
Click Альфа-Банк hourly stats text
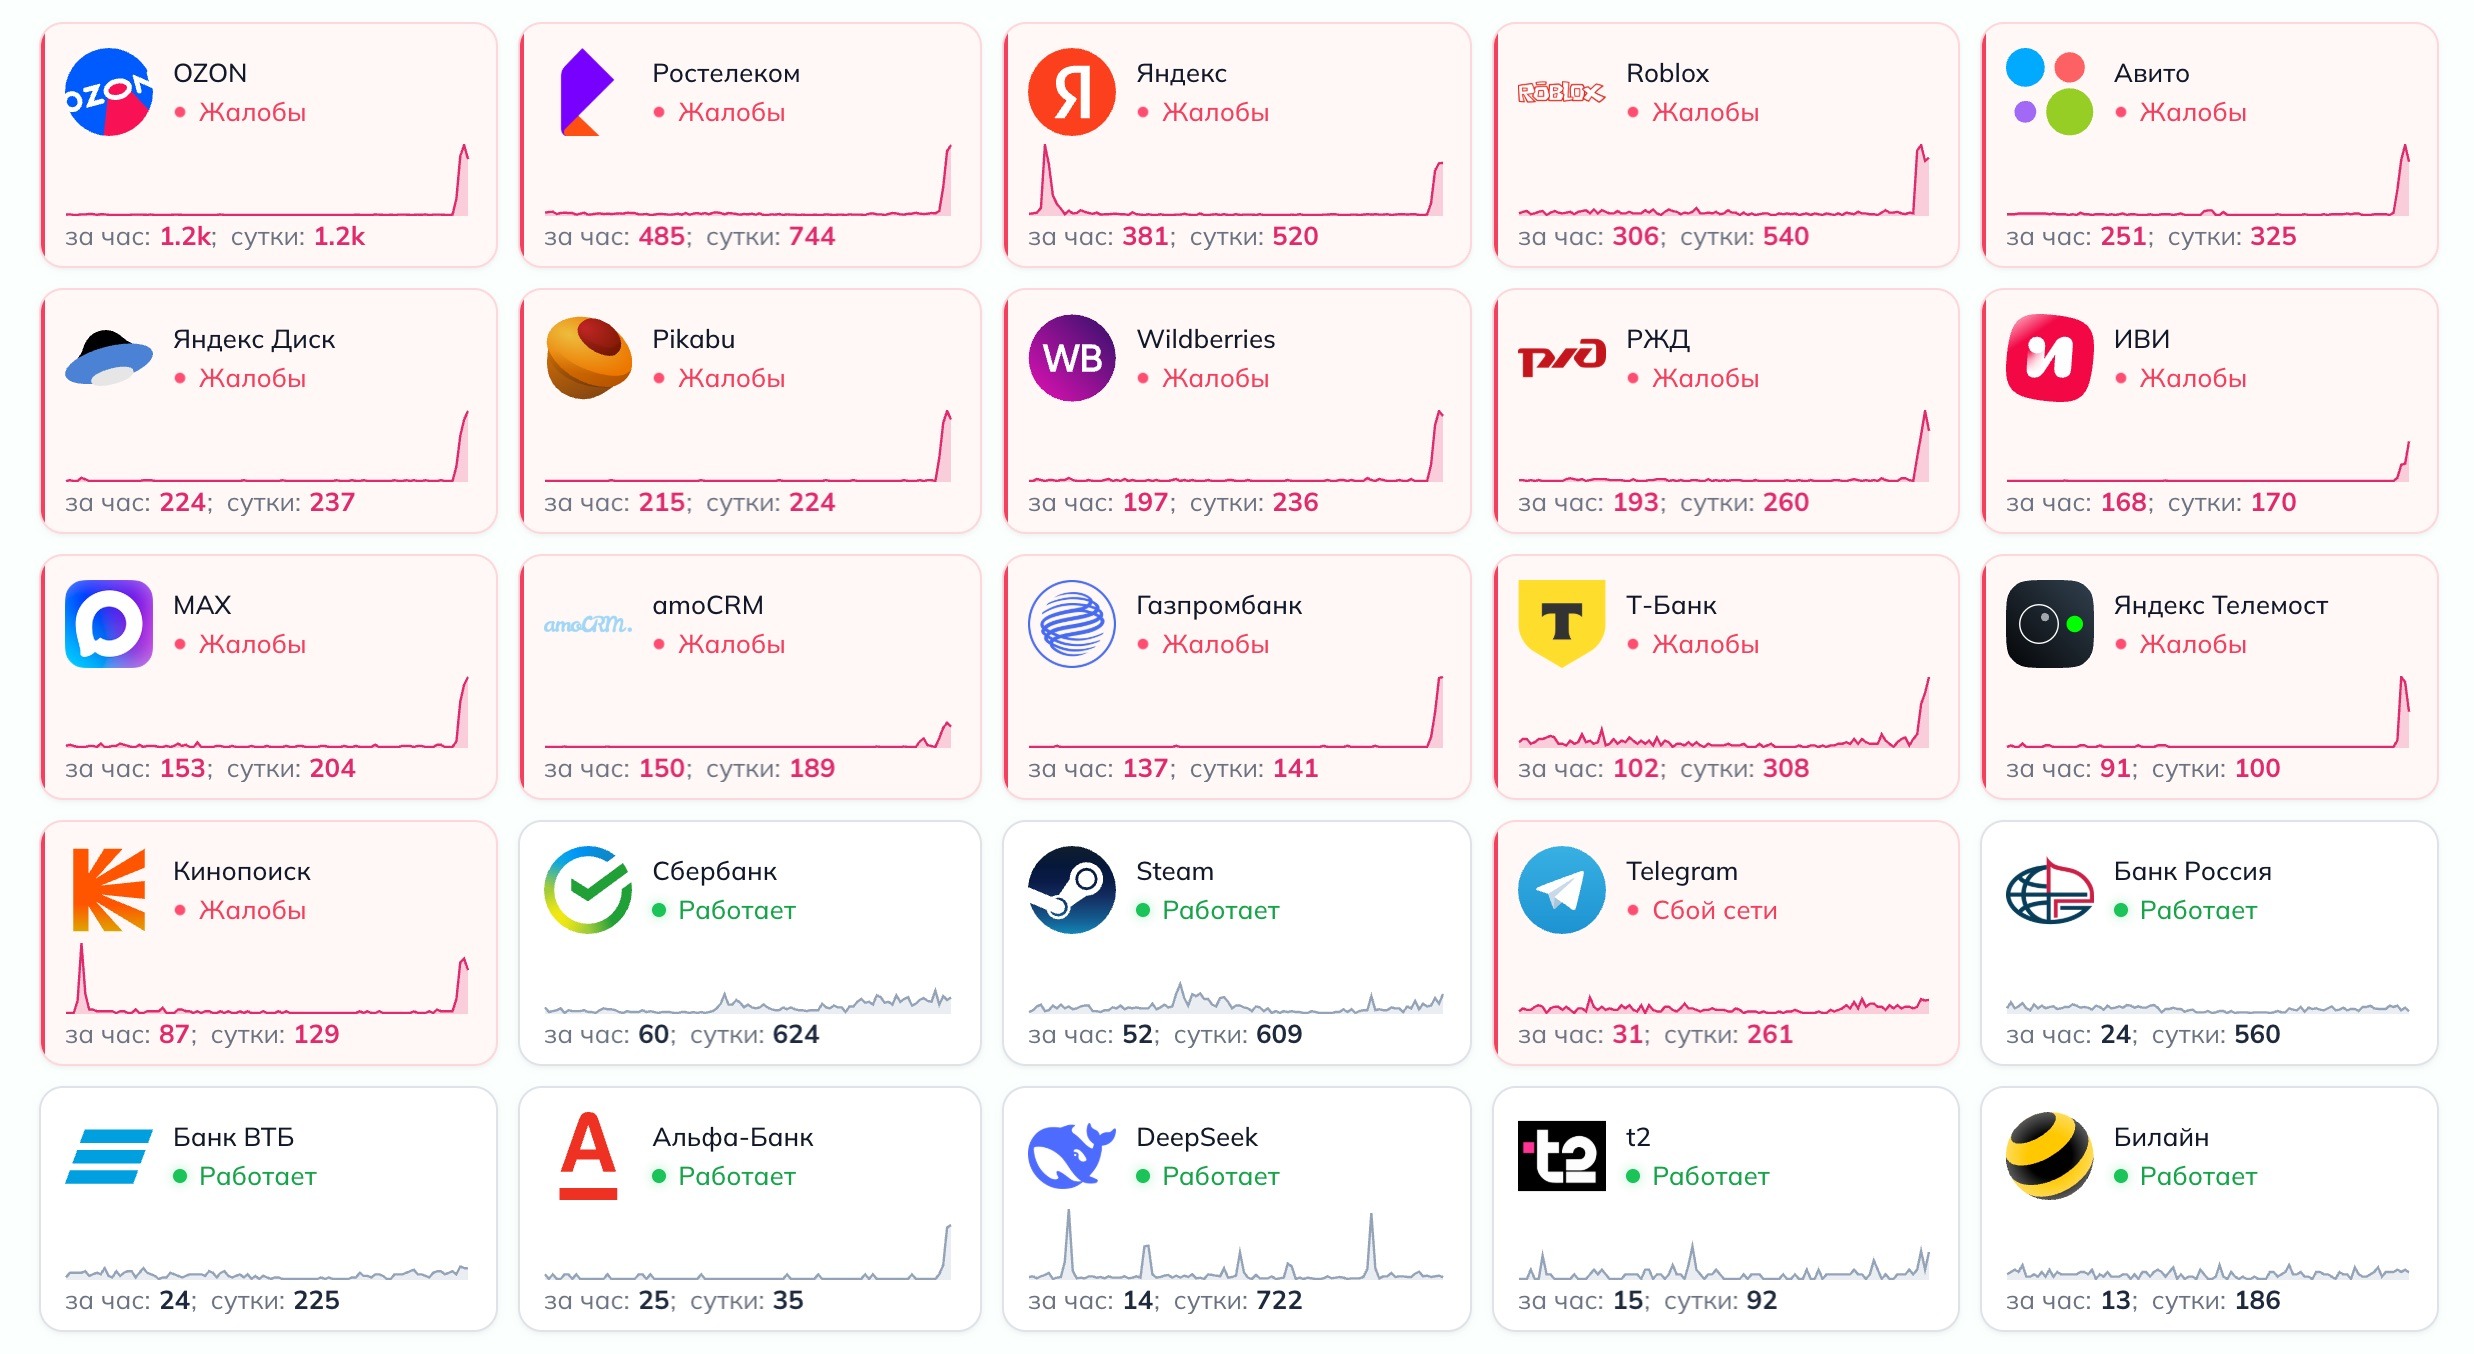coord(673,1300)
